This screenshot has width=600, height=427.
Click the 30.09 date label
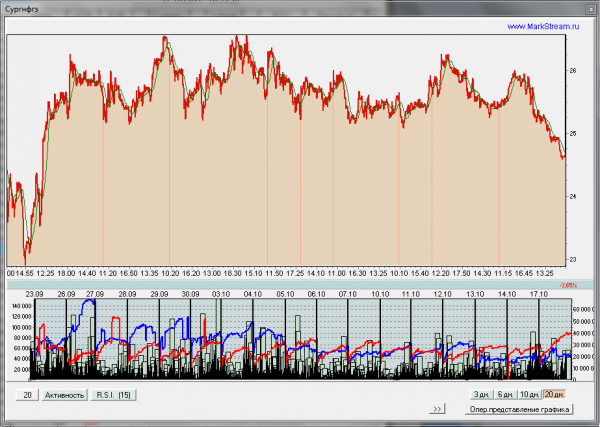(x=190, y=294)
